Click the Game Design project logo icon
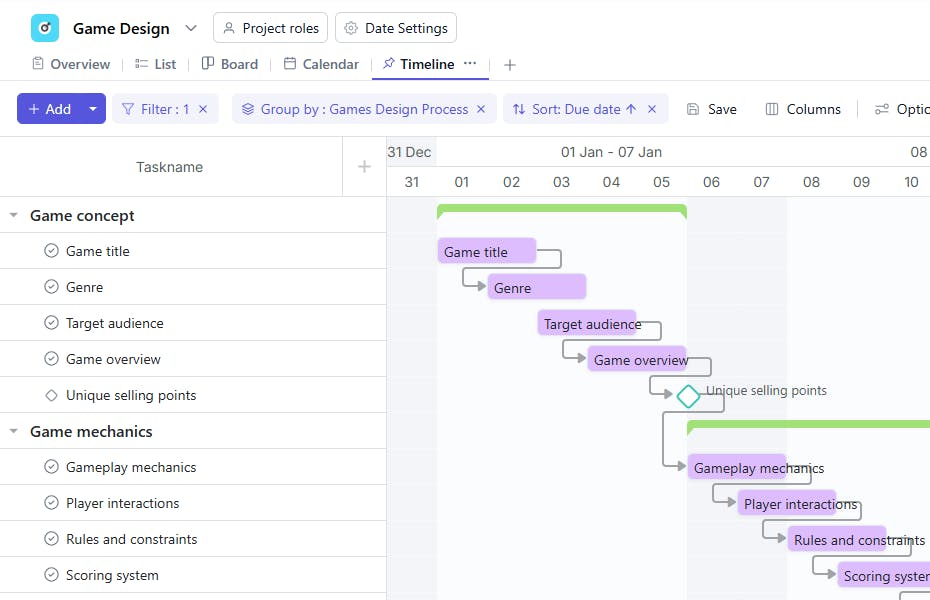Viewport: 930px width, 600px height. pyautogui.click(x=45, y=28)
